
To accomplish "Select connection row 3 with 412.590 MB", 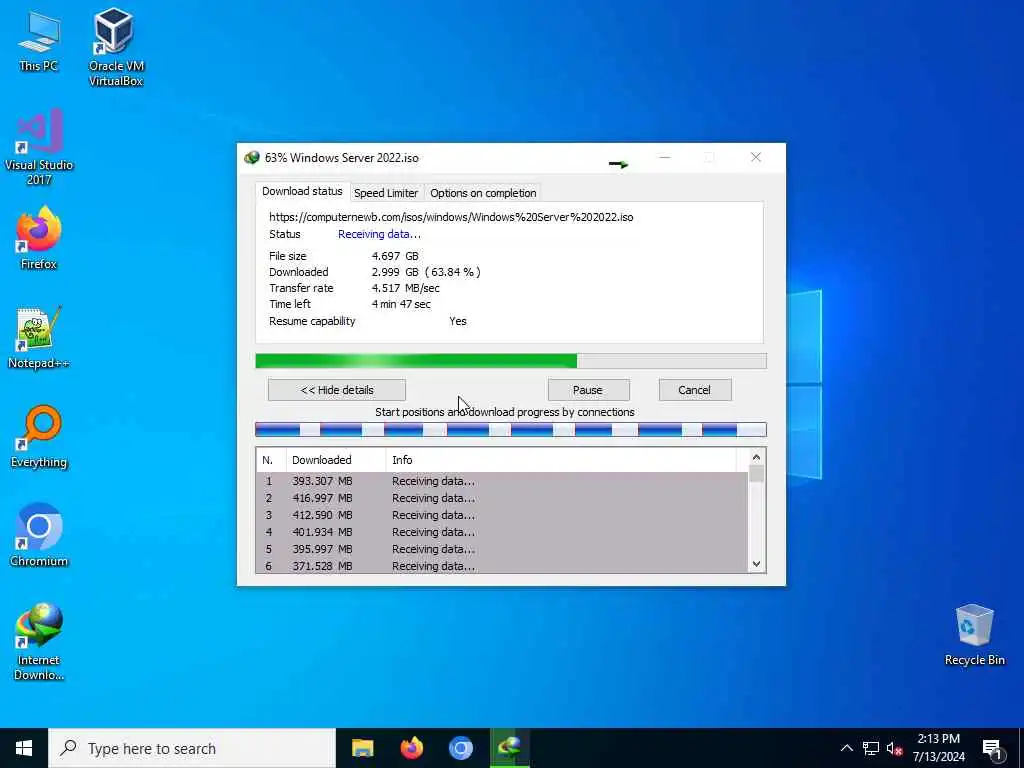I will 502,515.
